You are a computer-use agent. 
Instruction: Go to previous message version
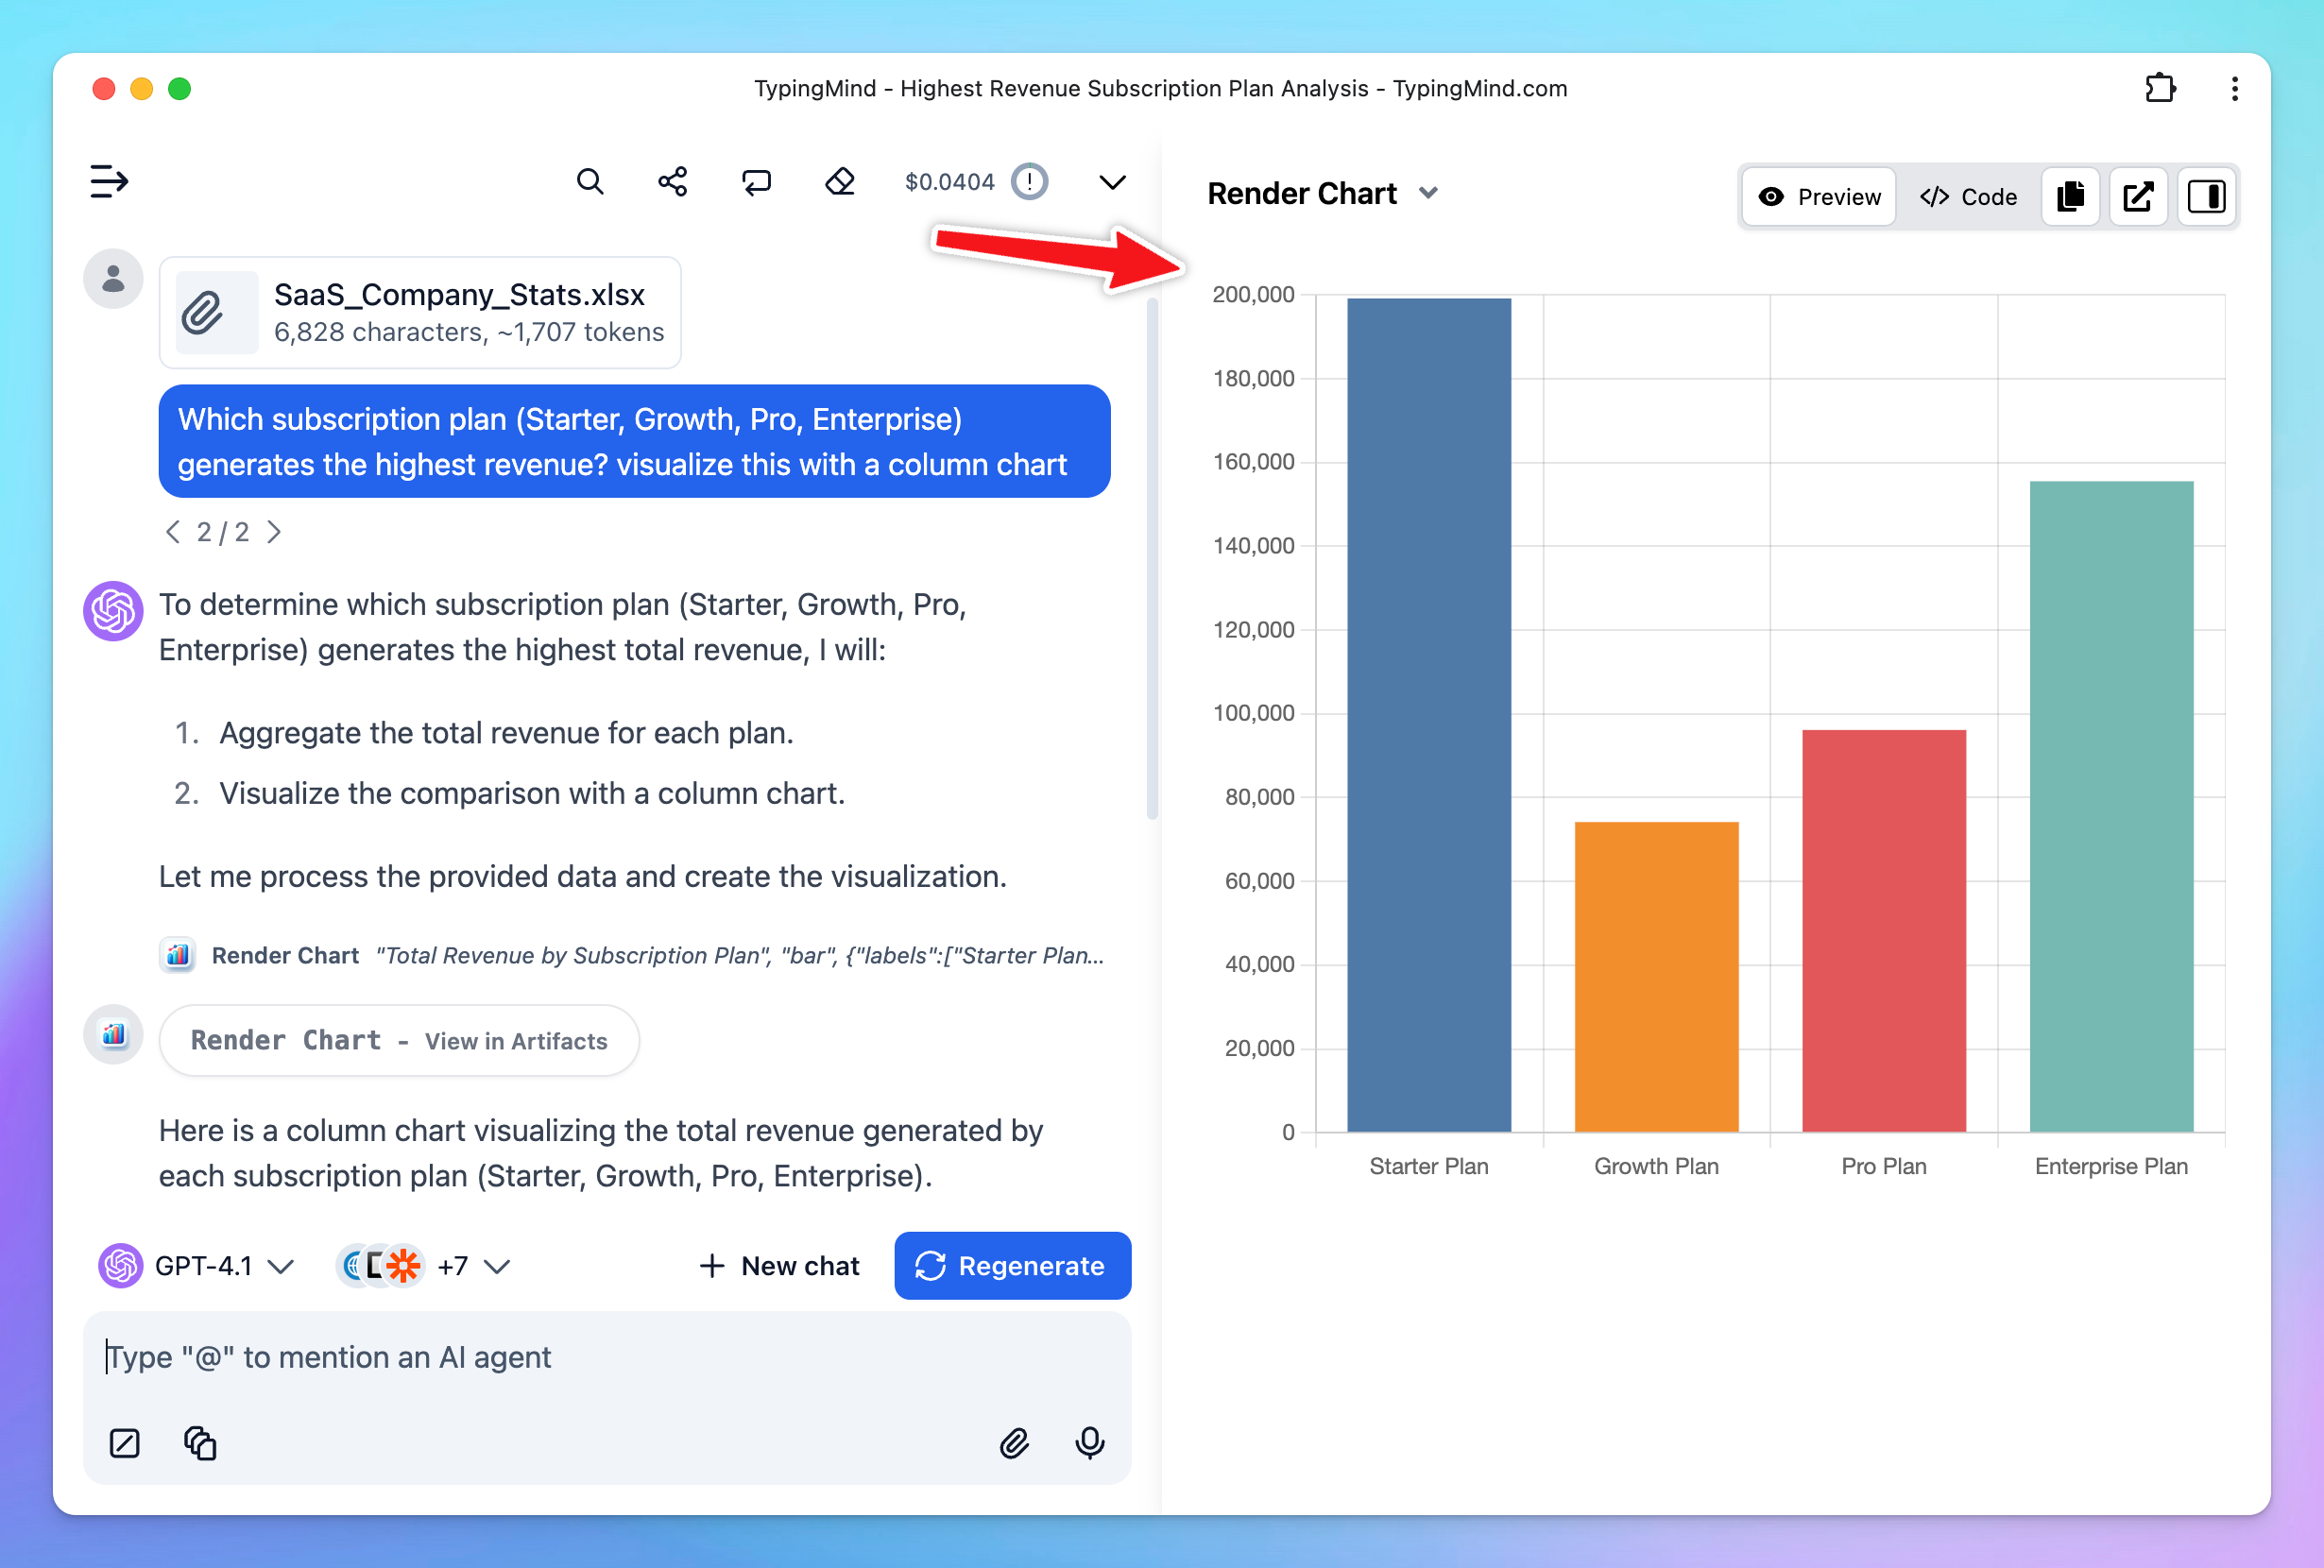coord(173,532)
